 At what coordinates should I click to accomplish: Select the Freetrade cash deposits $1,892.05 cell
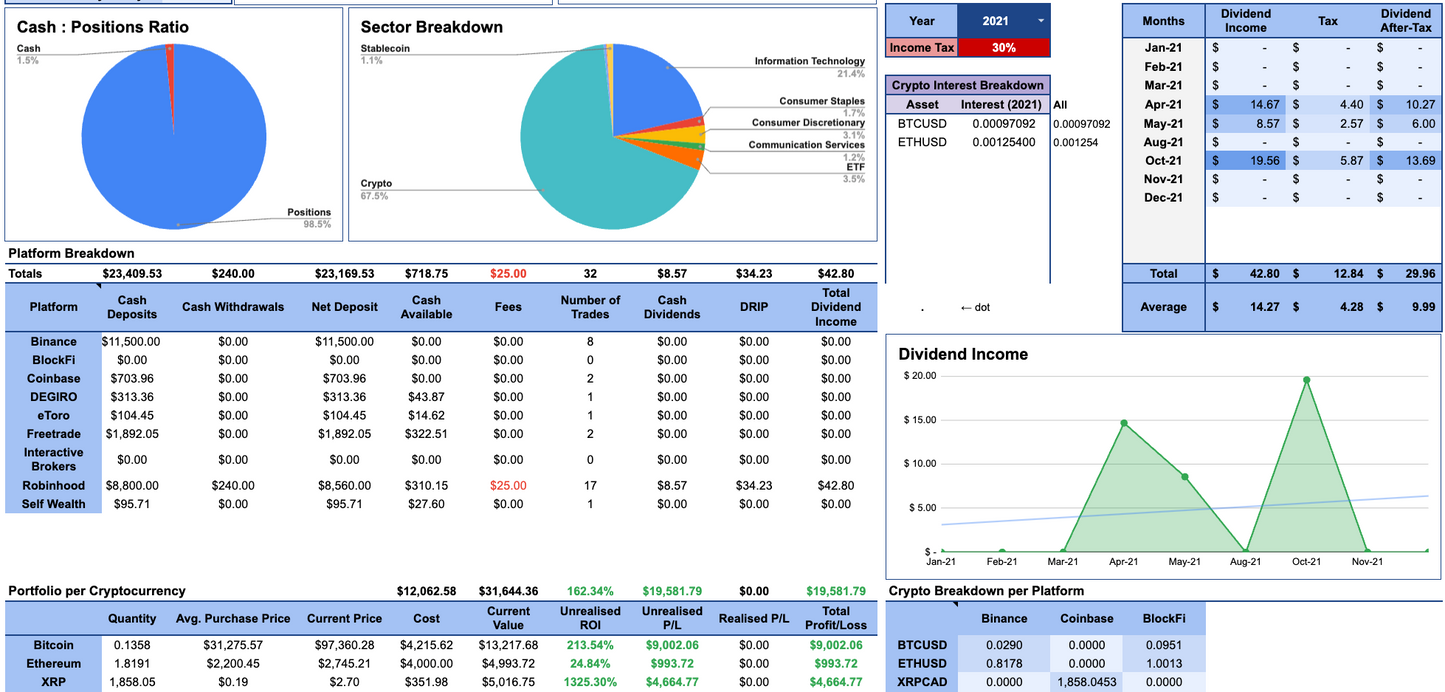pyautogui.click(x=131, y=434)
